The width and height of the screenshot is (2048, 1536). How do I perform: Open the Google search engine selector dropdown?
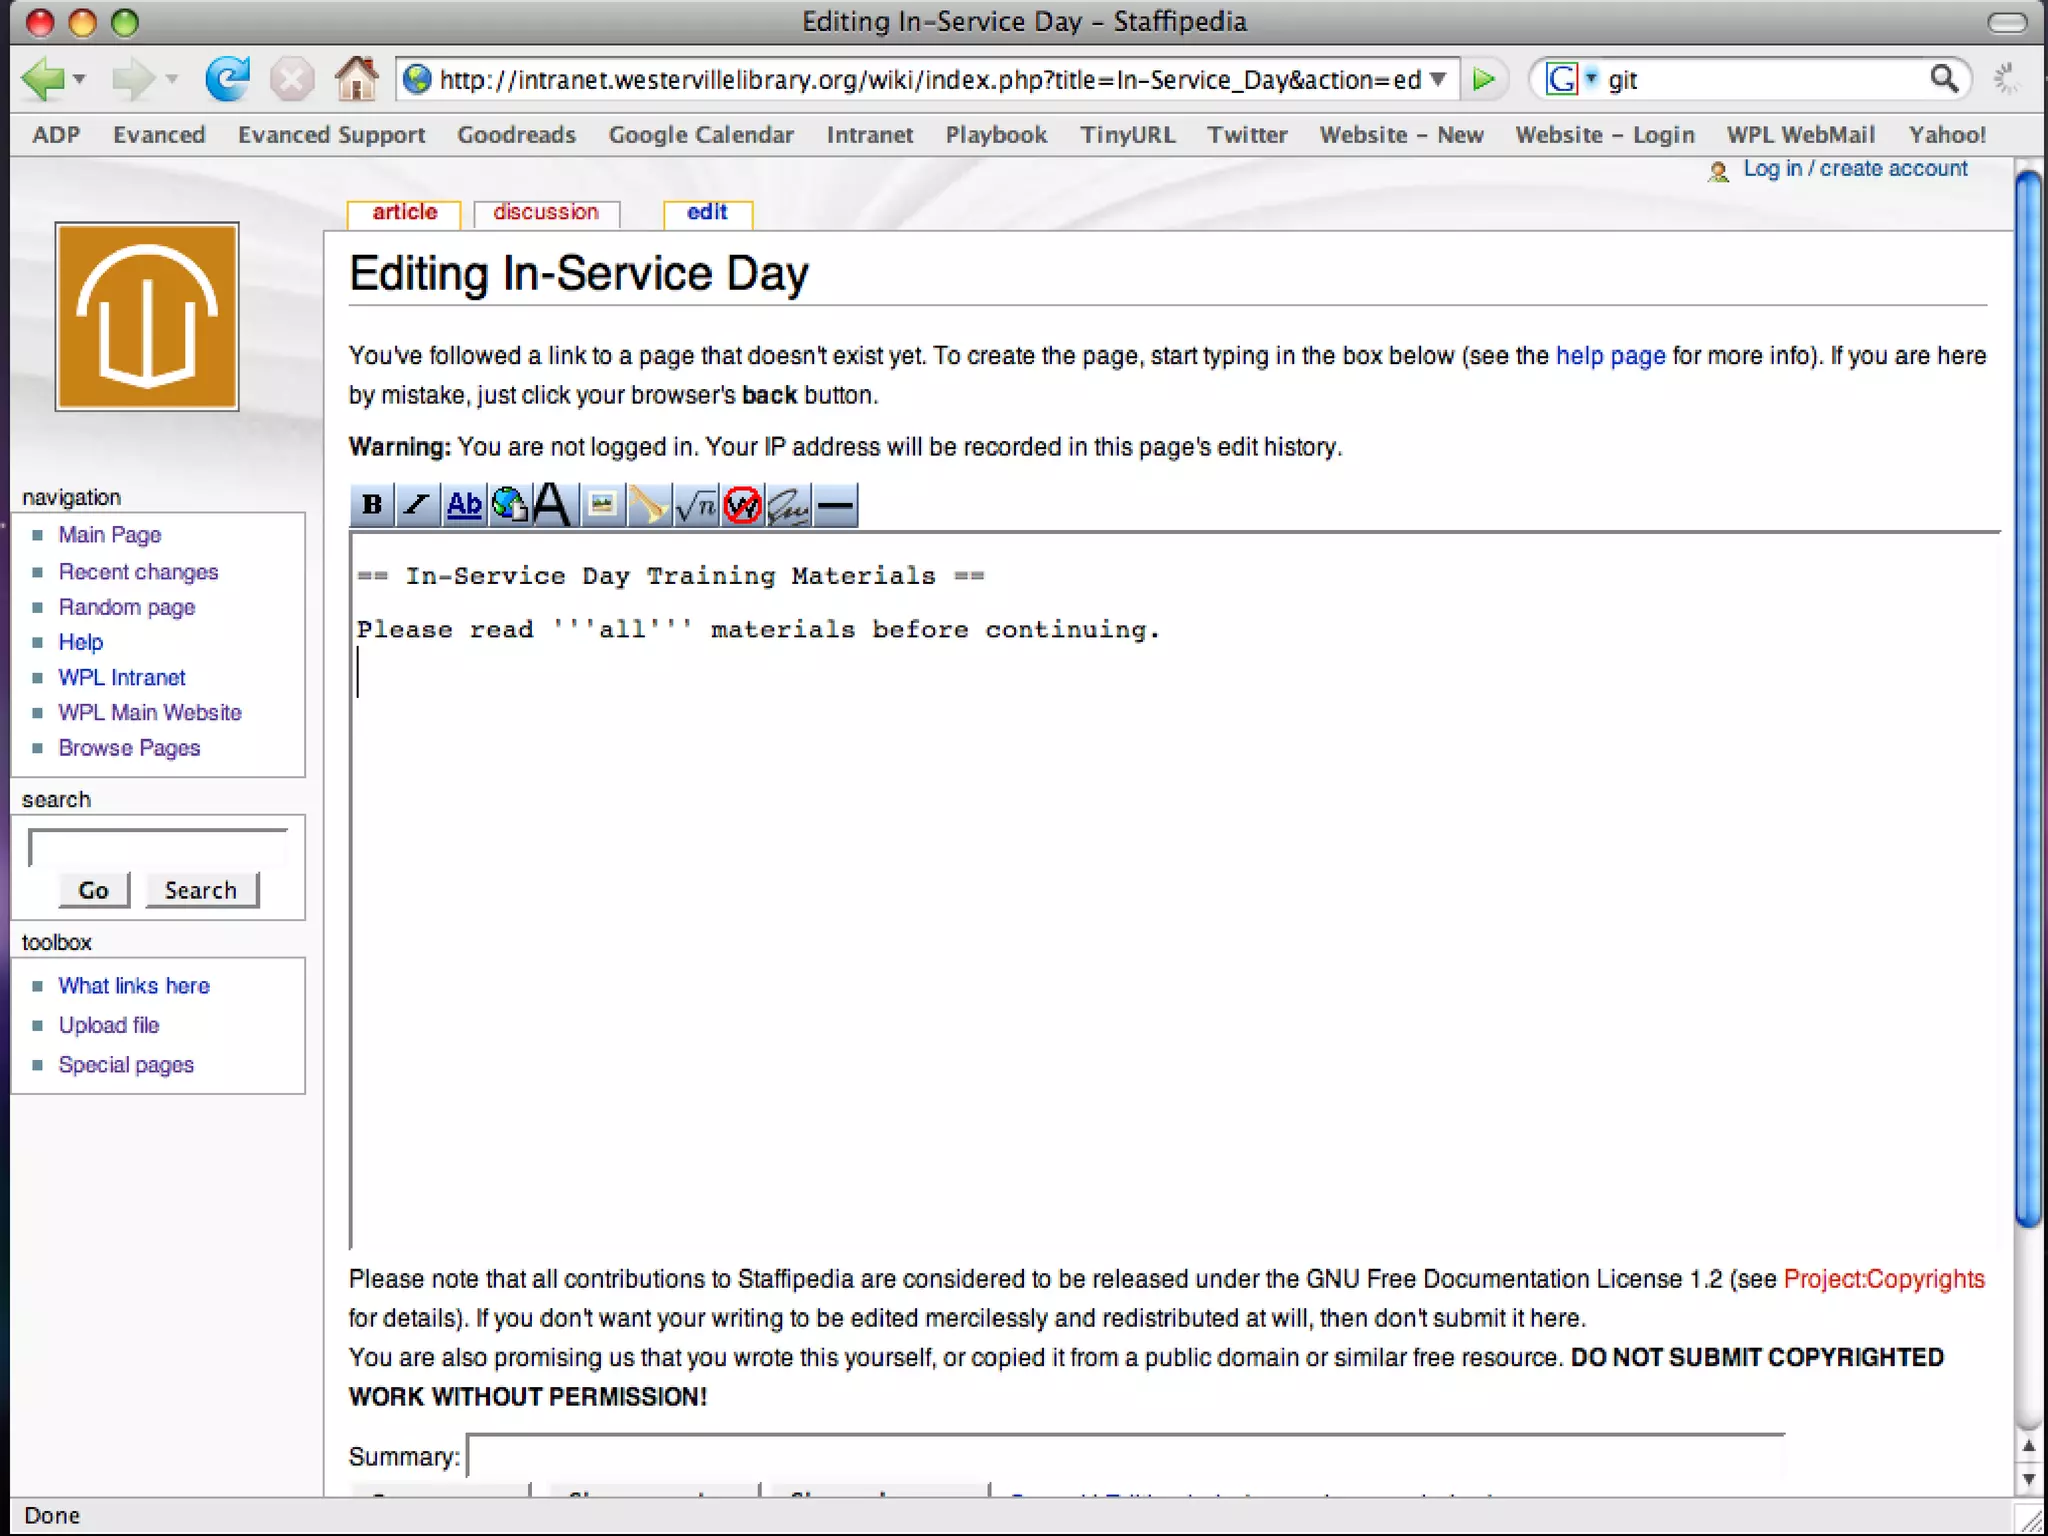click(1591, 78)
